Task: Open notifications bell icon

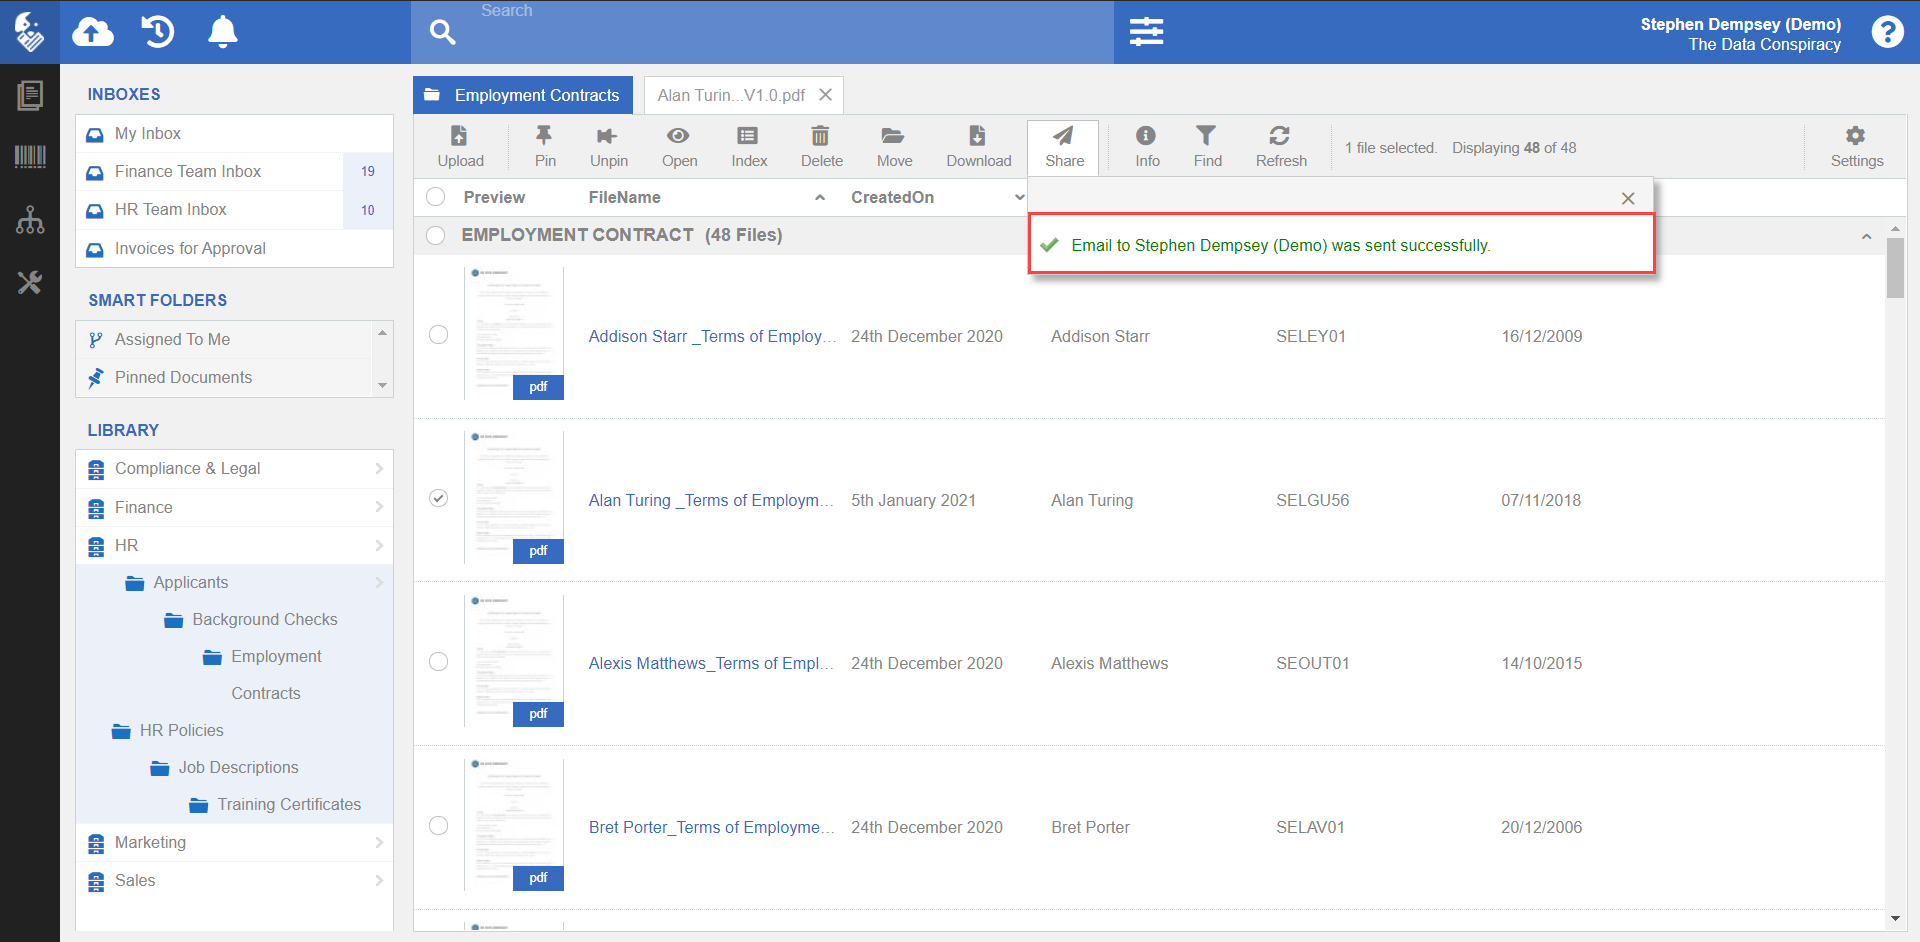Action: tap(222, 32)
